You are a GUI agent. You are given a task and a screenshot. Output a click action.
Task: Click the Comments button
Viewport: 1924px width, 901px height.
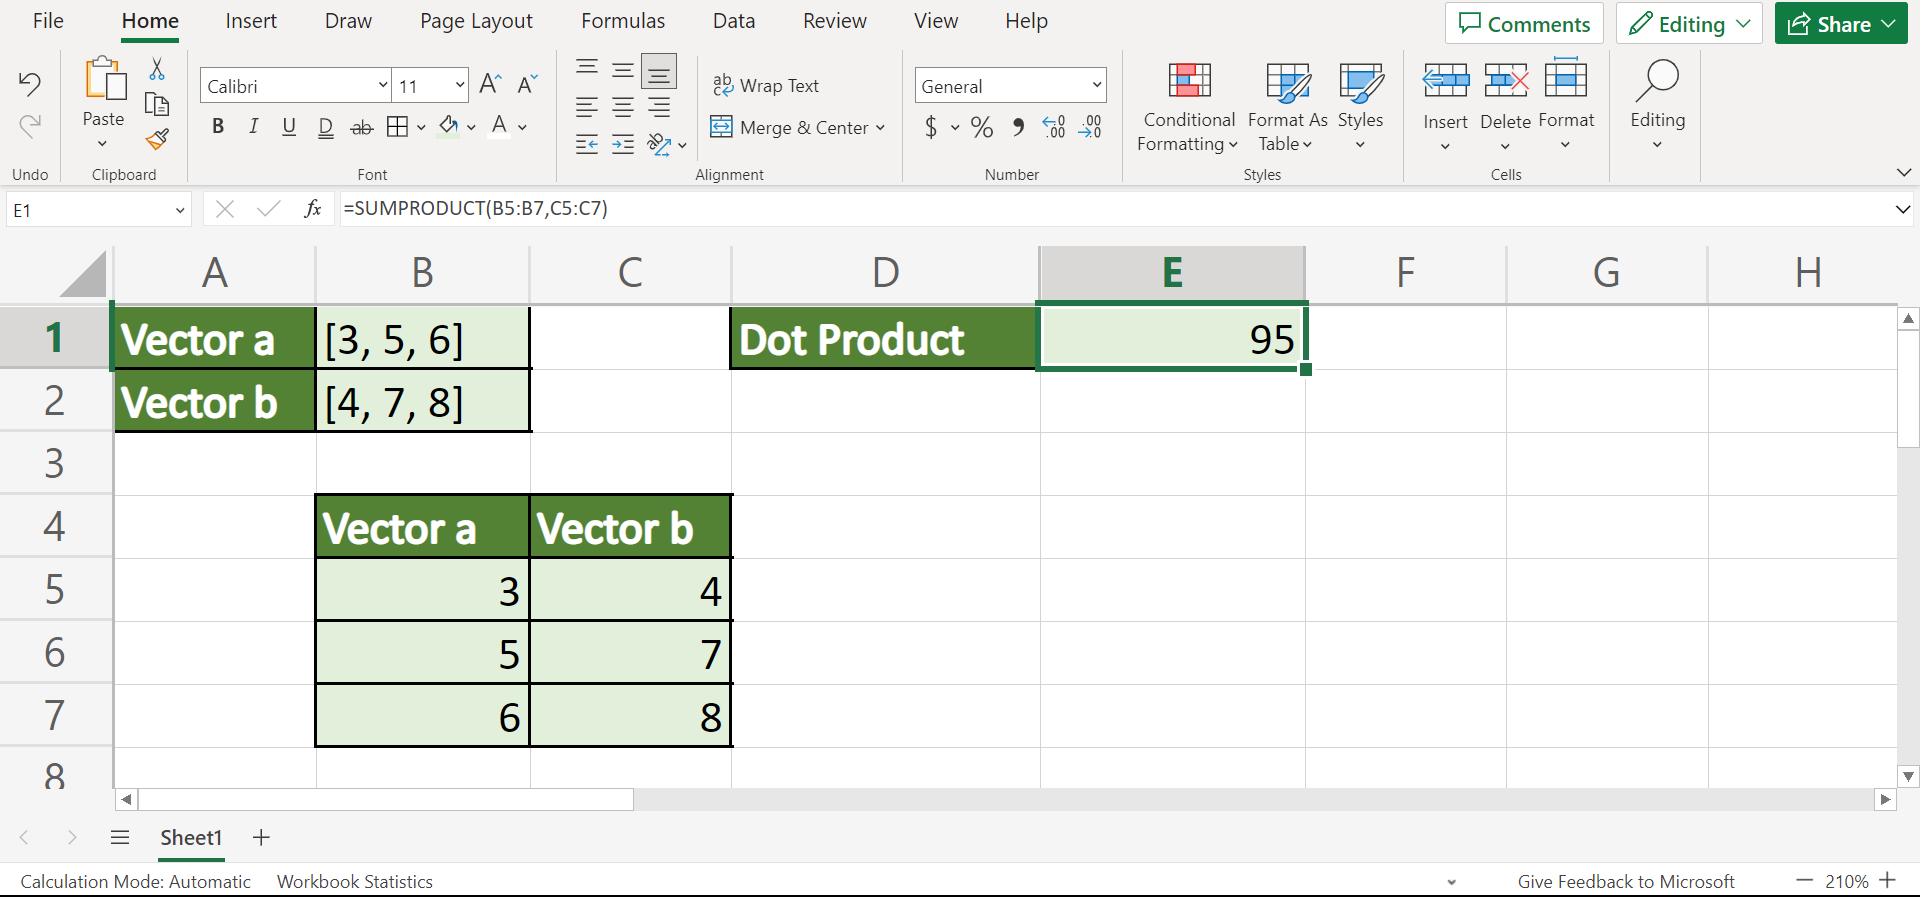pyautogui.click(x=1524, y=24)
